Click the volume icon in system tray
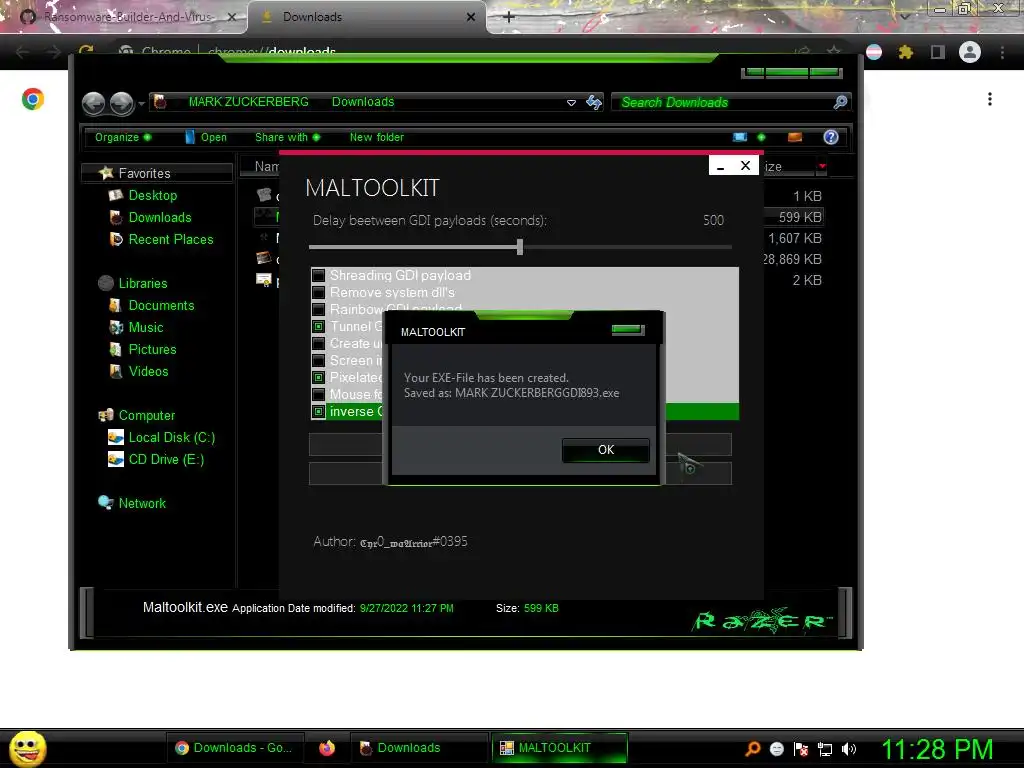Screen dimensions: 1024x768 click(848, 749)
